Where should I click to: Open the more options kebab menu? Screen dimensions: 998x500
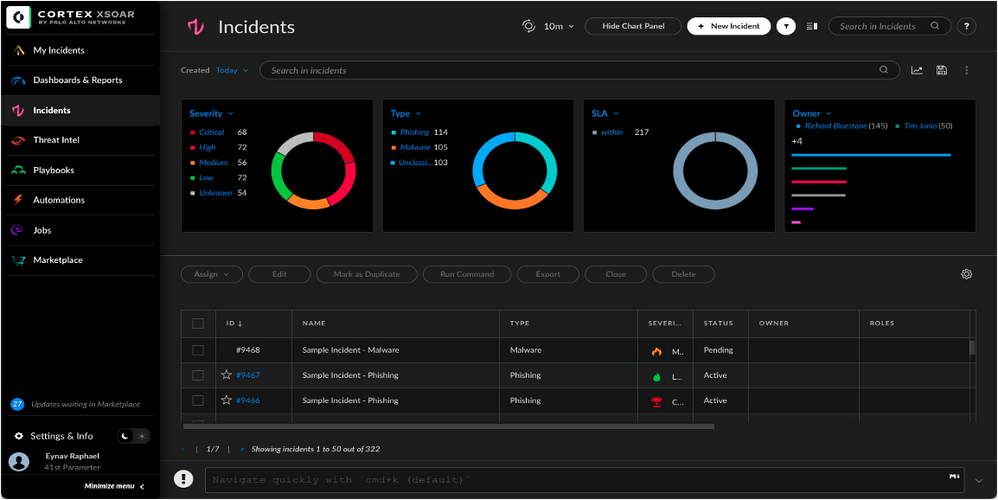[x=966, y=71]
